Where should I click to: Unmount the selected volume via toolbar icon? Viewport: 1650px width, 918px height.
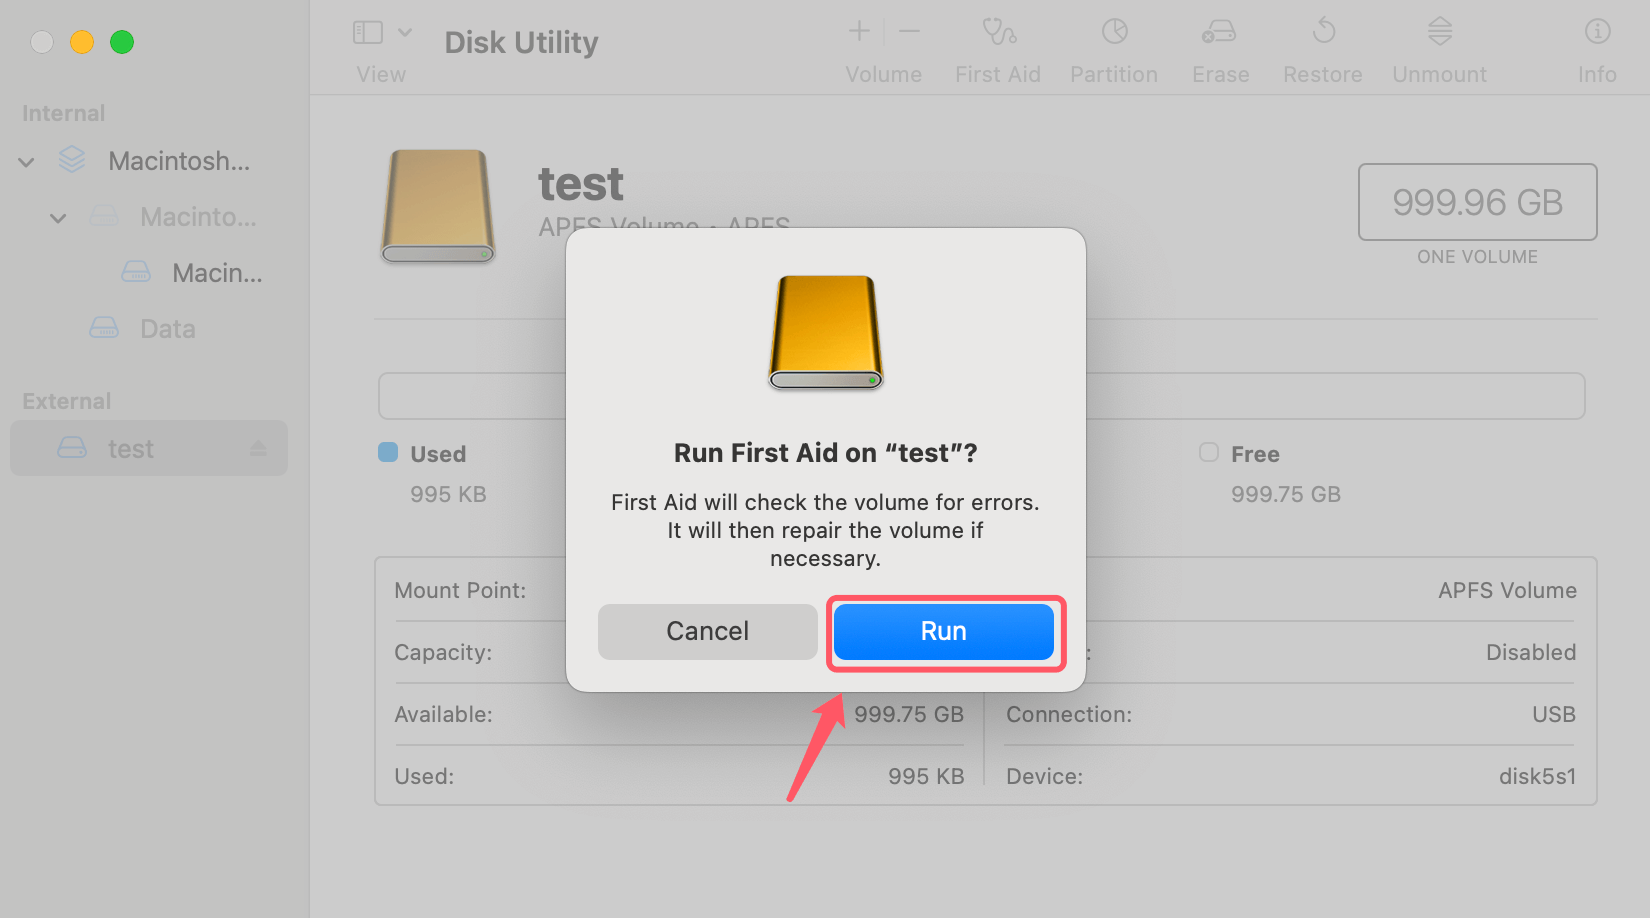pos(1438,45)
